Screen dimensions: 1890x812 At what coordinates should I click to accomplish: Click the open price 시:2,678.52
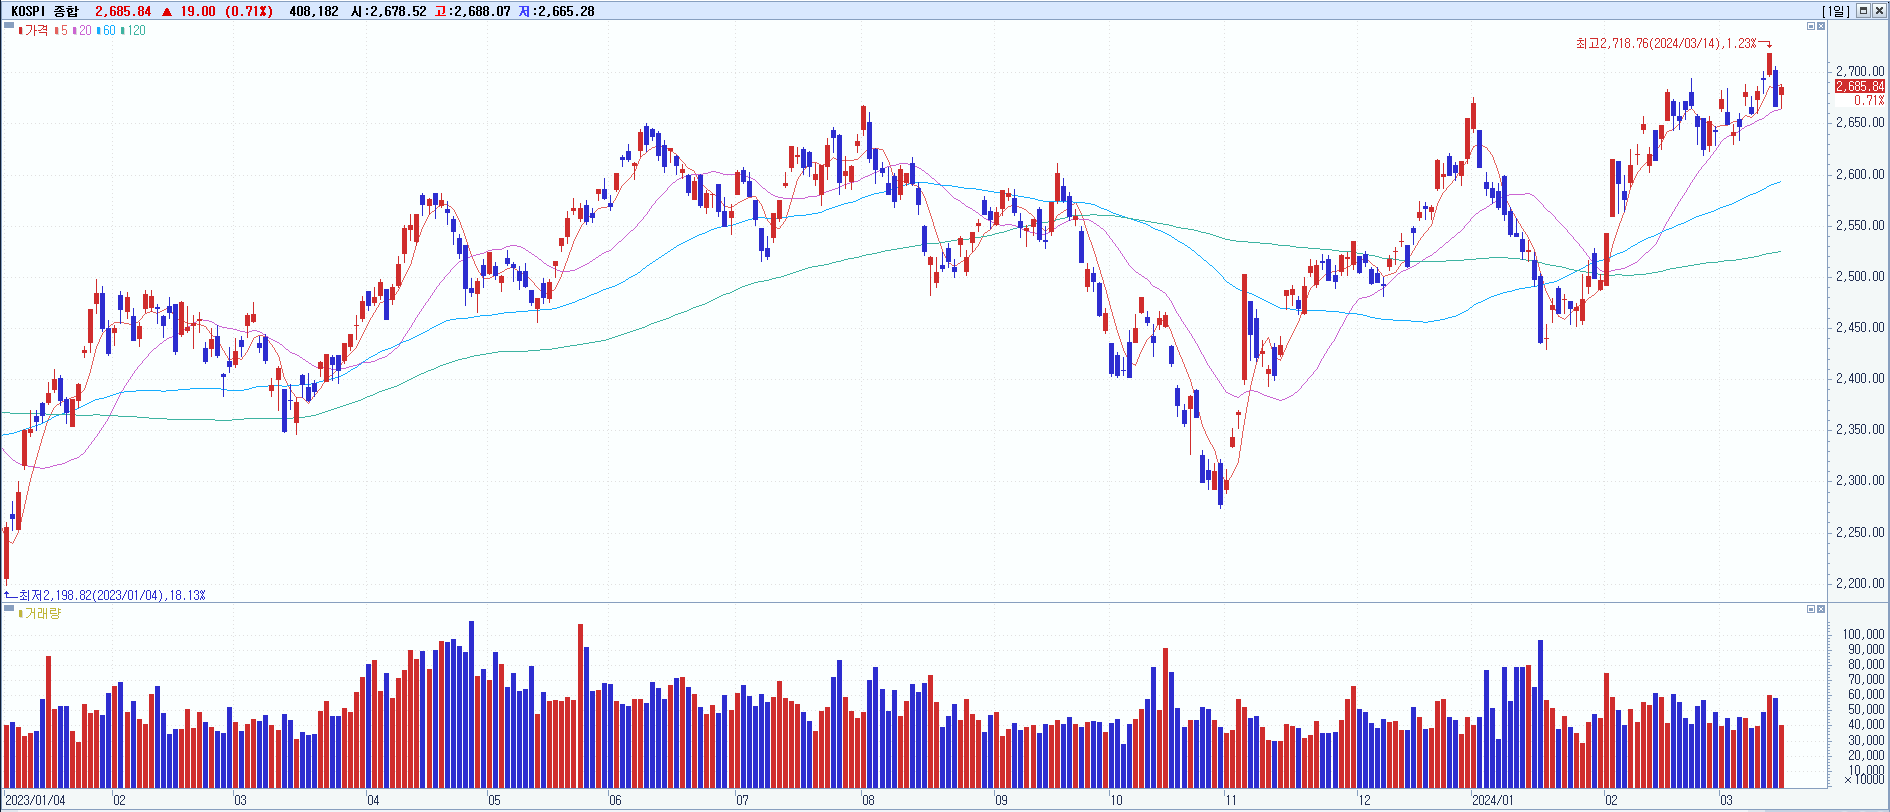388,11
